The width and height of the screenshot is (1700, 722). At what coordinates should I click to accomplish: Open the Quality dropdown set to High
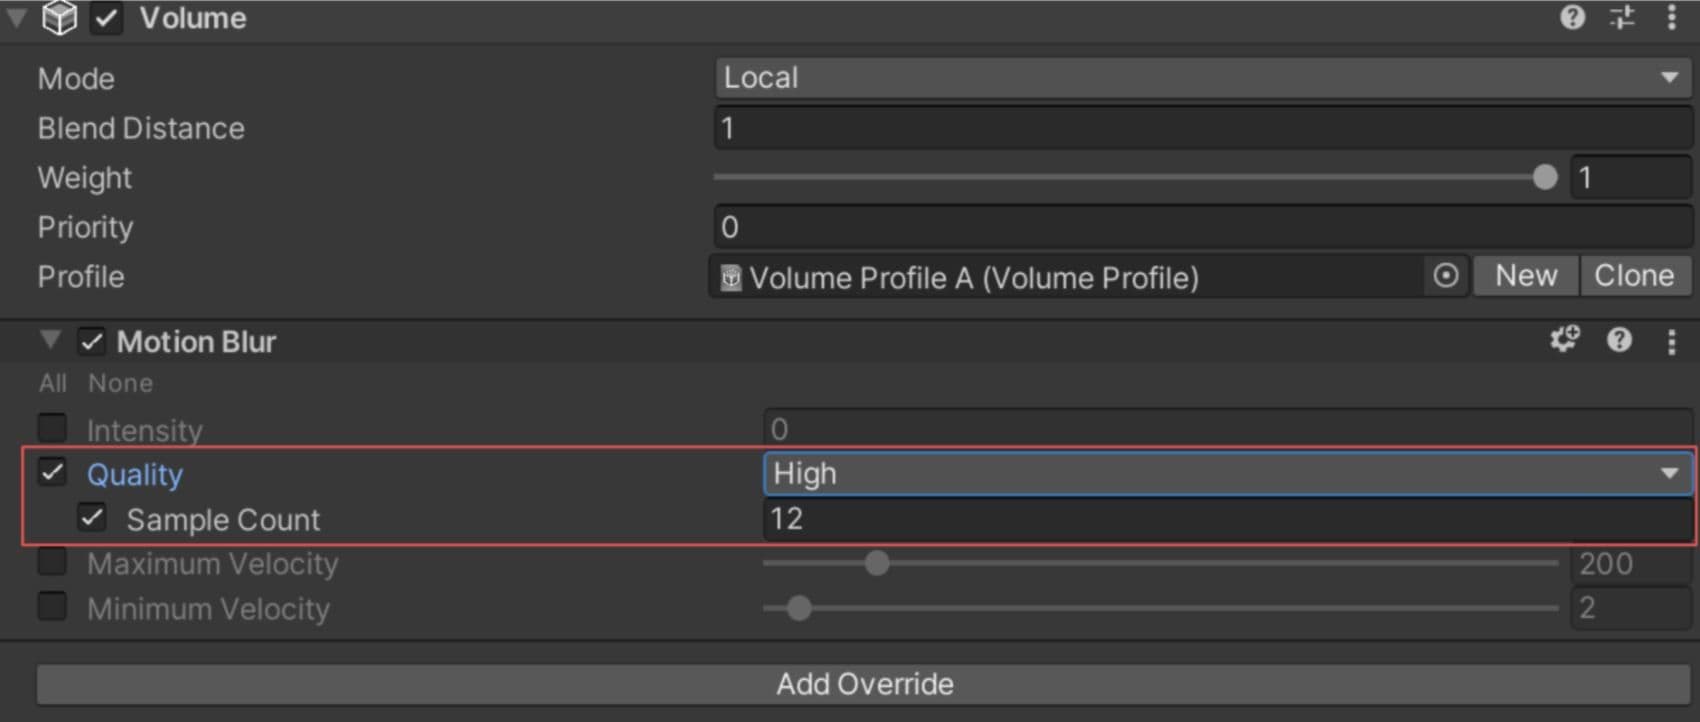point(1228,473)
